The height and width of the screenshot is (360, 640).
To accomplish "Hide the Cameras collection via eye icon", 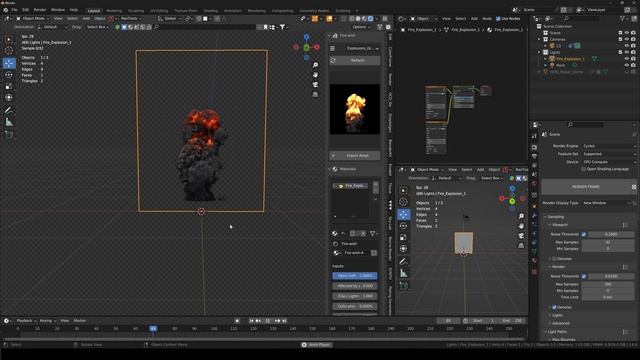I will coord(627,39).
